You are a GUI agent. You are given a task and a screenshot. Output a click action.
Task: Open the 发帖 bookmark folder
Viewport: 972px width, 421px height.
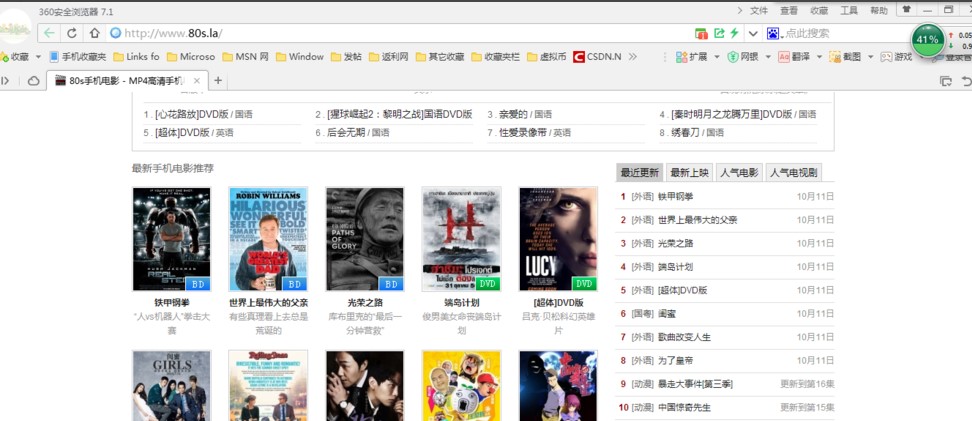[x=346, y=56]
